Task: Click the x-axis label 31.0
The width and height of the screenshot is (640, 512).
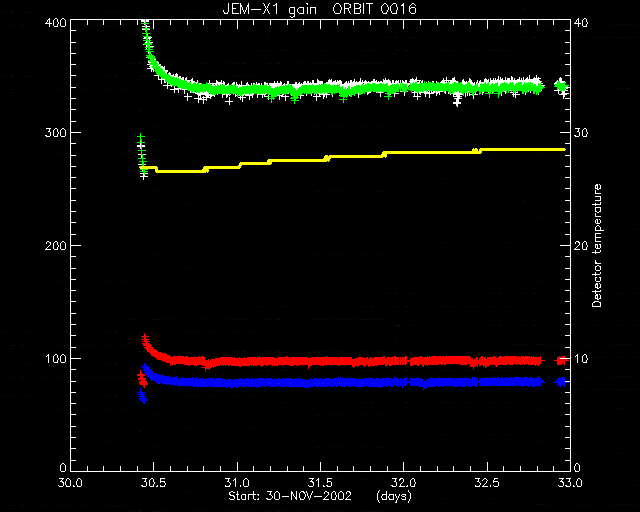Action: pos(237,483)
